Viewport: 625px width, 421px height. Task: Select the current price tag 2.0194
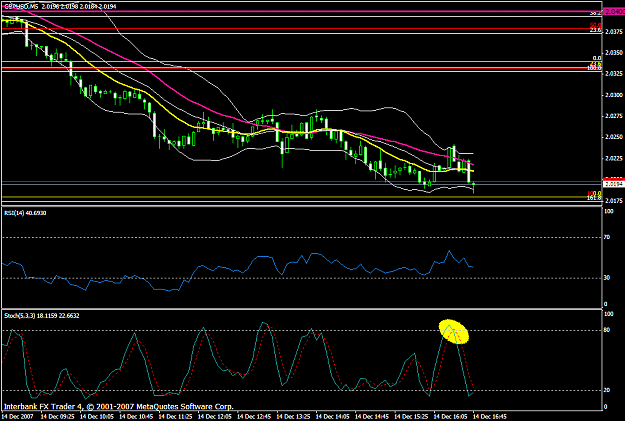pos(614,184)
